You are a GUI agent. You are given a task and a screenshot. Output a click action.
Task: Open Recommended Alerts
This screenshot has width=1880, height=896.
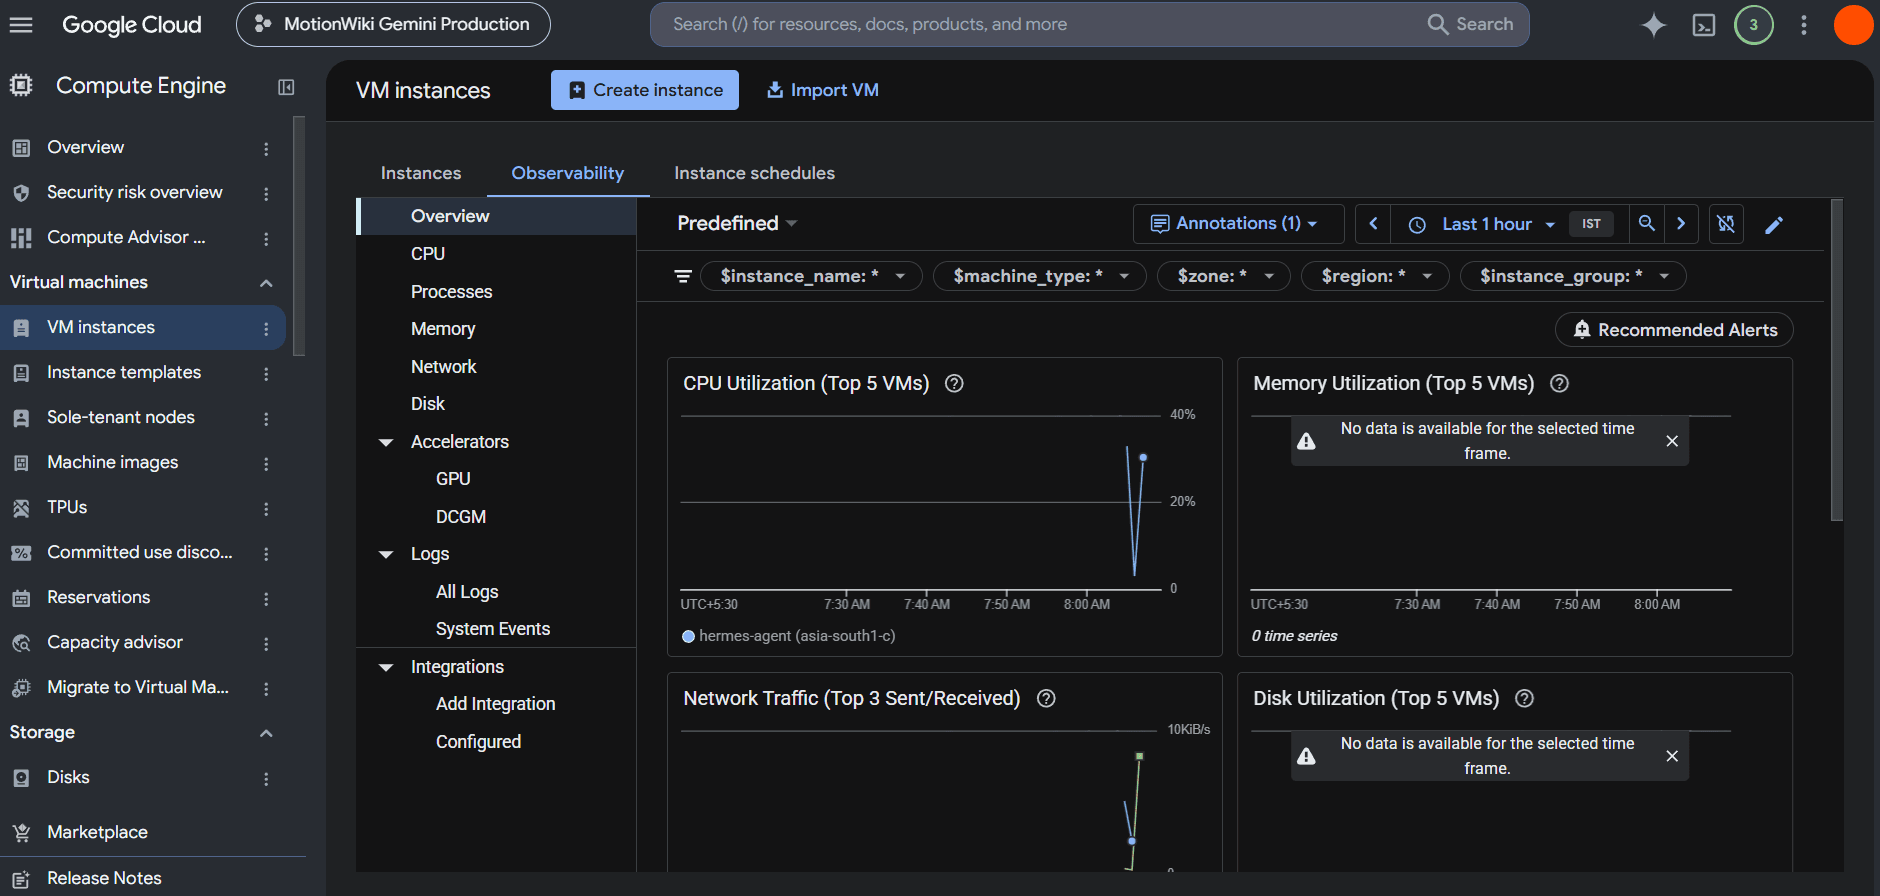pos(1674,330)
